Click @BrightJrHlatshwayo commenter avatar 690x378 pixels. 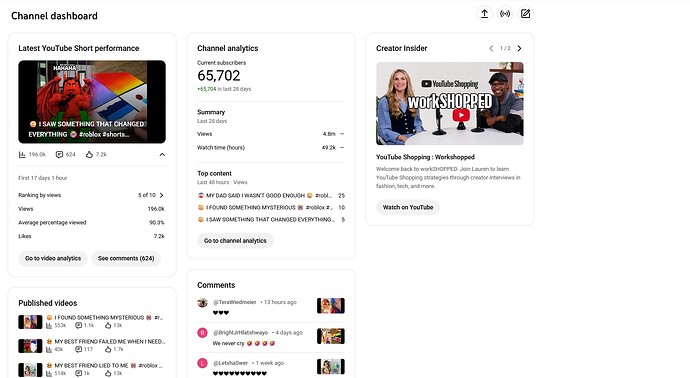[202, 333]
